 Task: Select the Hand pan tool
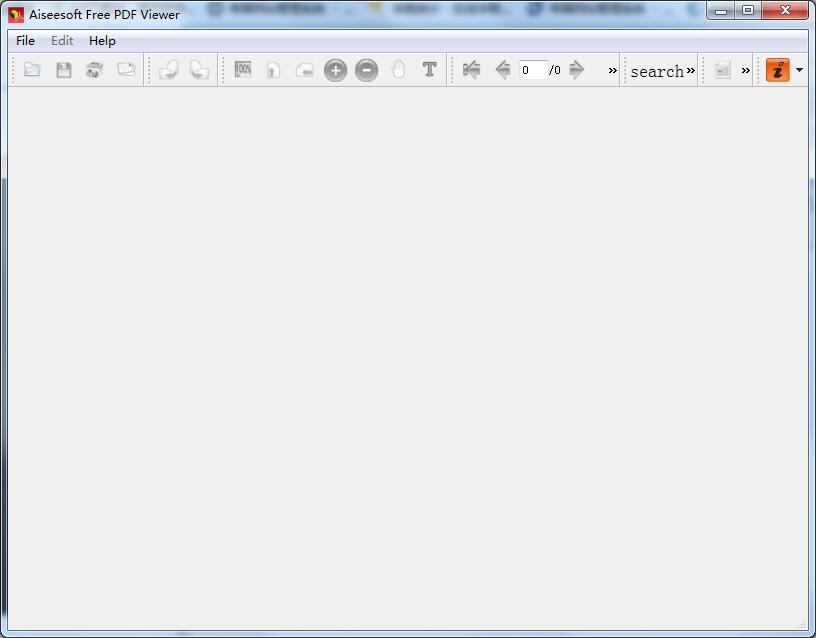[x=398, y=70]
